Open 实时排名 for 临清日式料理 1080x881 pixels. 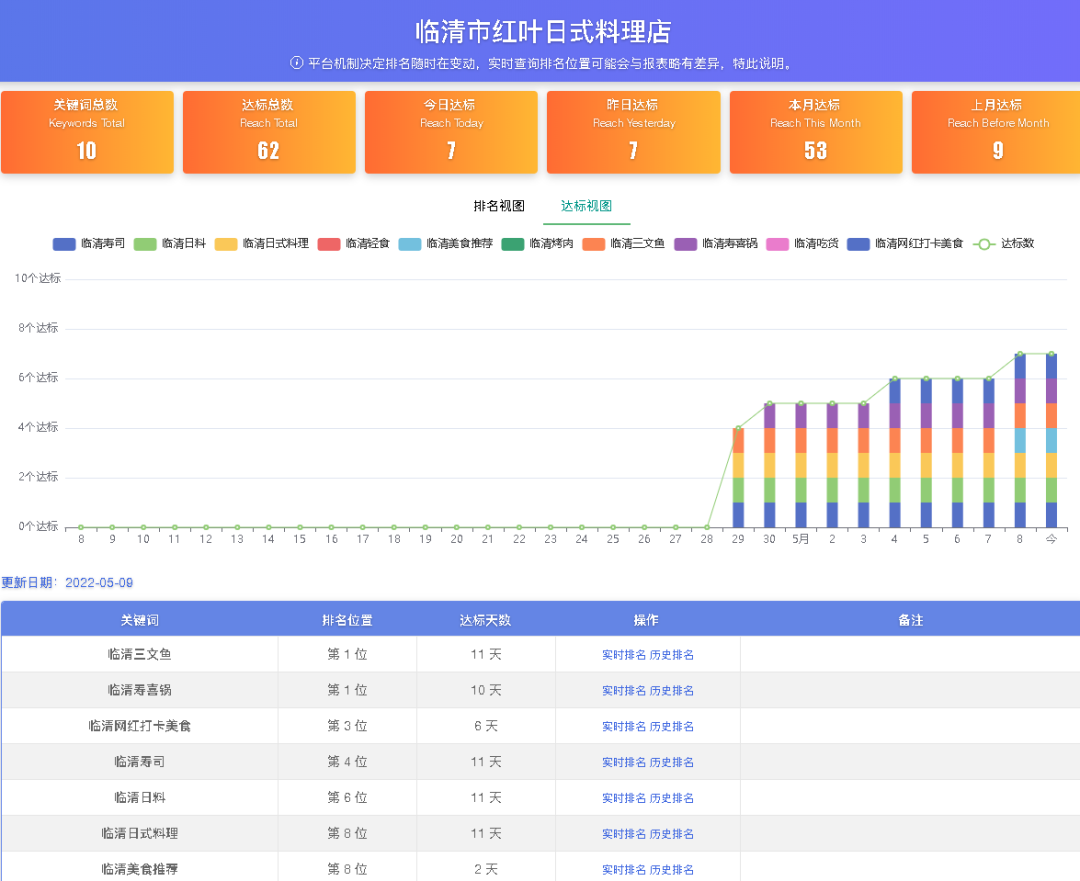coord(624,834)
